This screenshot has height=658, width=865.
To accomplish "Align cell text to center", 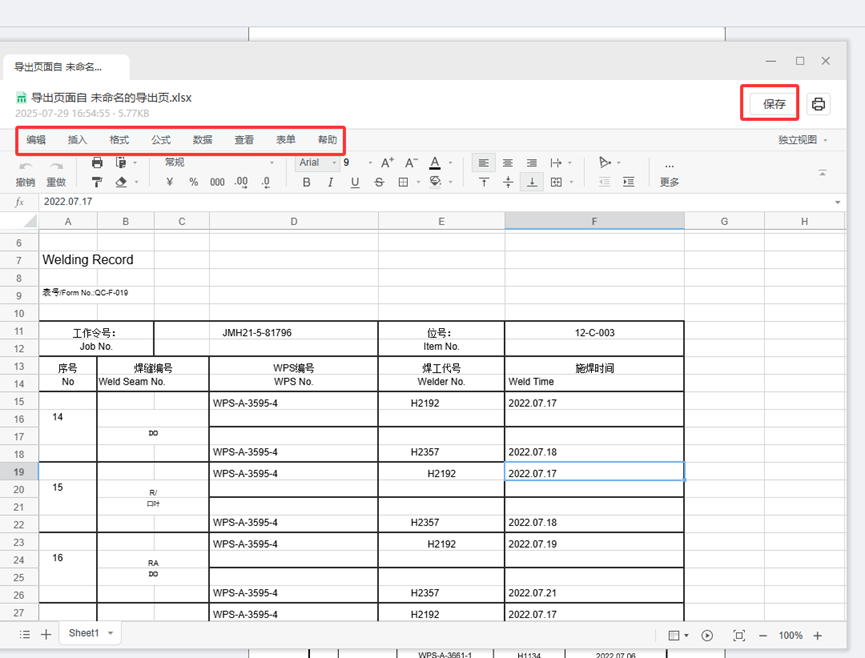I will coord(508,162).
